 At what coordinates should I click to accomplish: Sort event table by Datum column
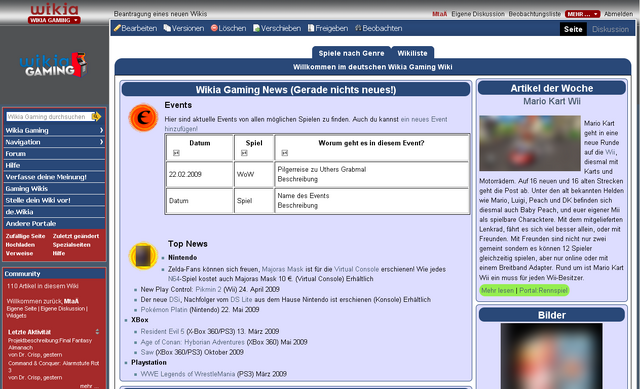point(176,153)
